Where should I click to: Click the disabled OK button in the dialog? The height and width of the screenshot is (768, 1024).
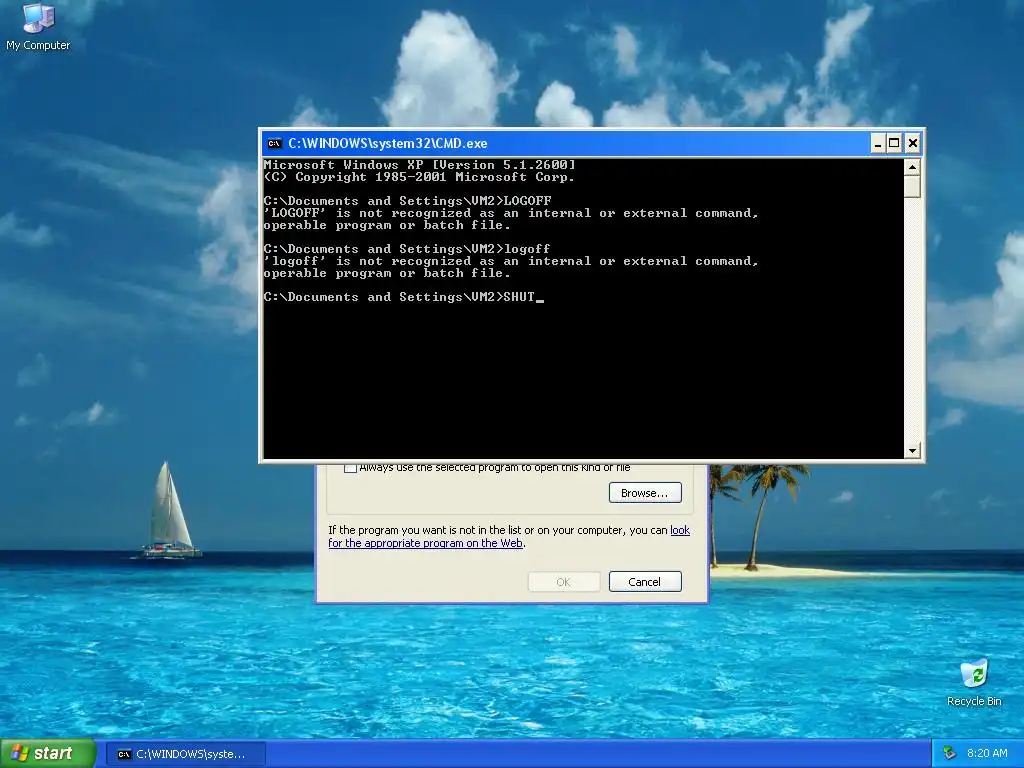[x=564, y=581]
